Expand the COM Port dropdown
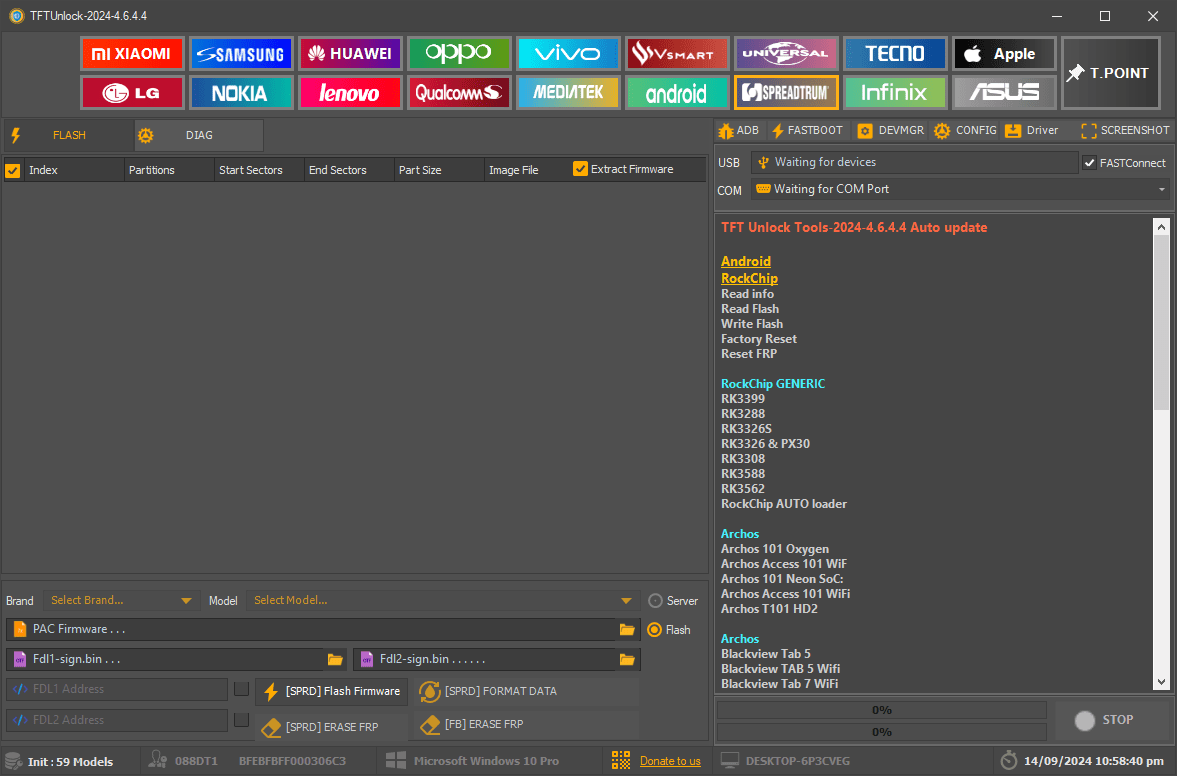This screenshot has width=1177, height=776. point(1162,189)
